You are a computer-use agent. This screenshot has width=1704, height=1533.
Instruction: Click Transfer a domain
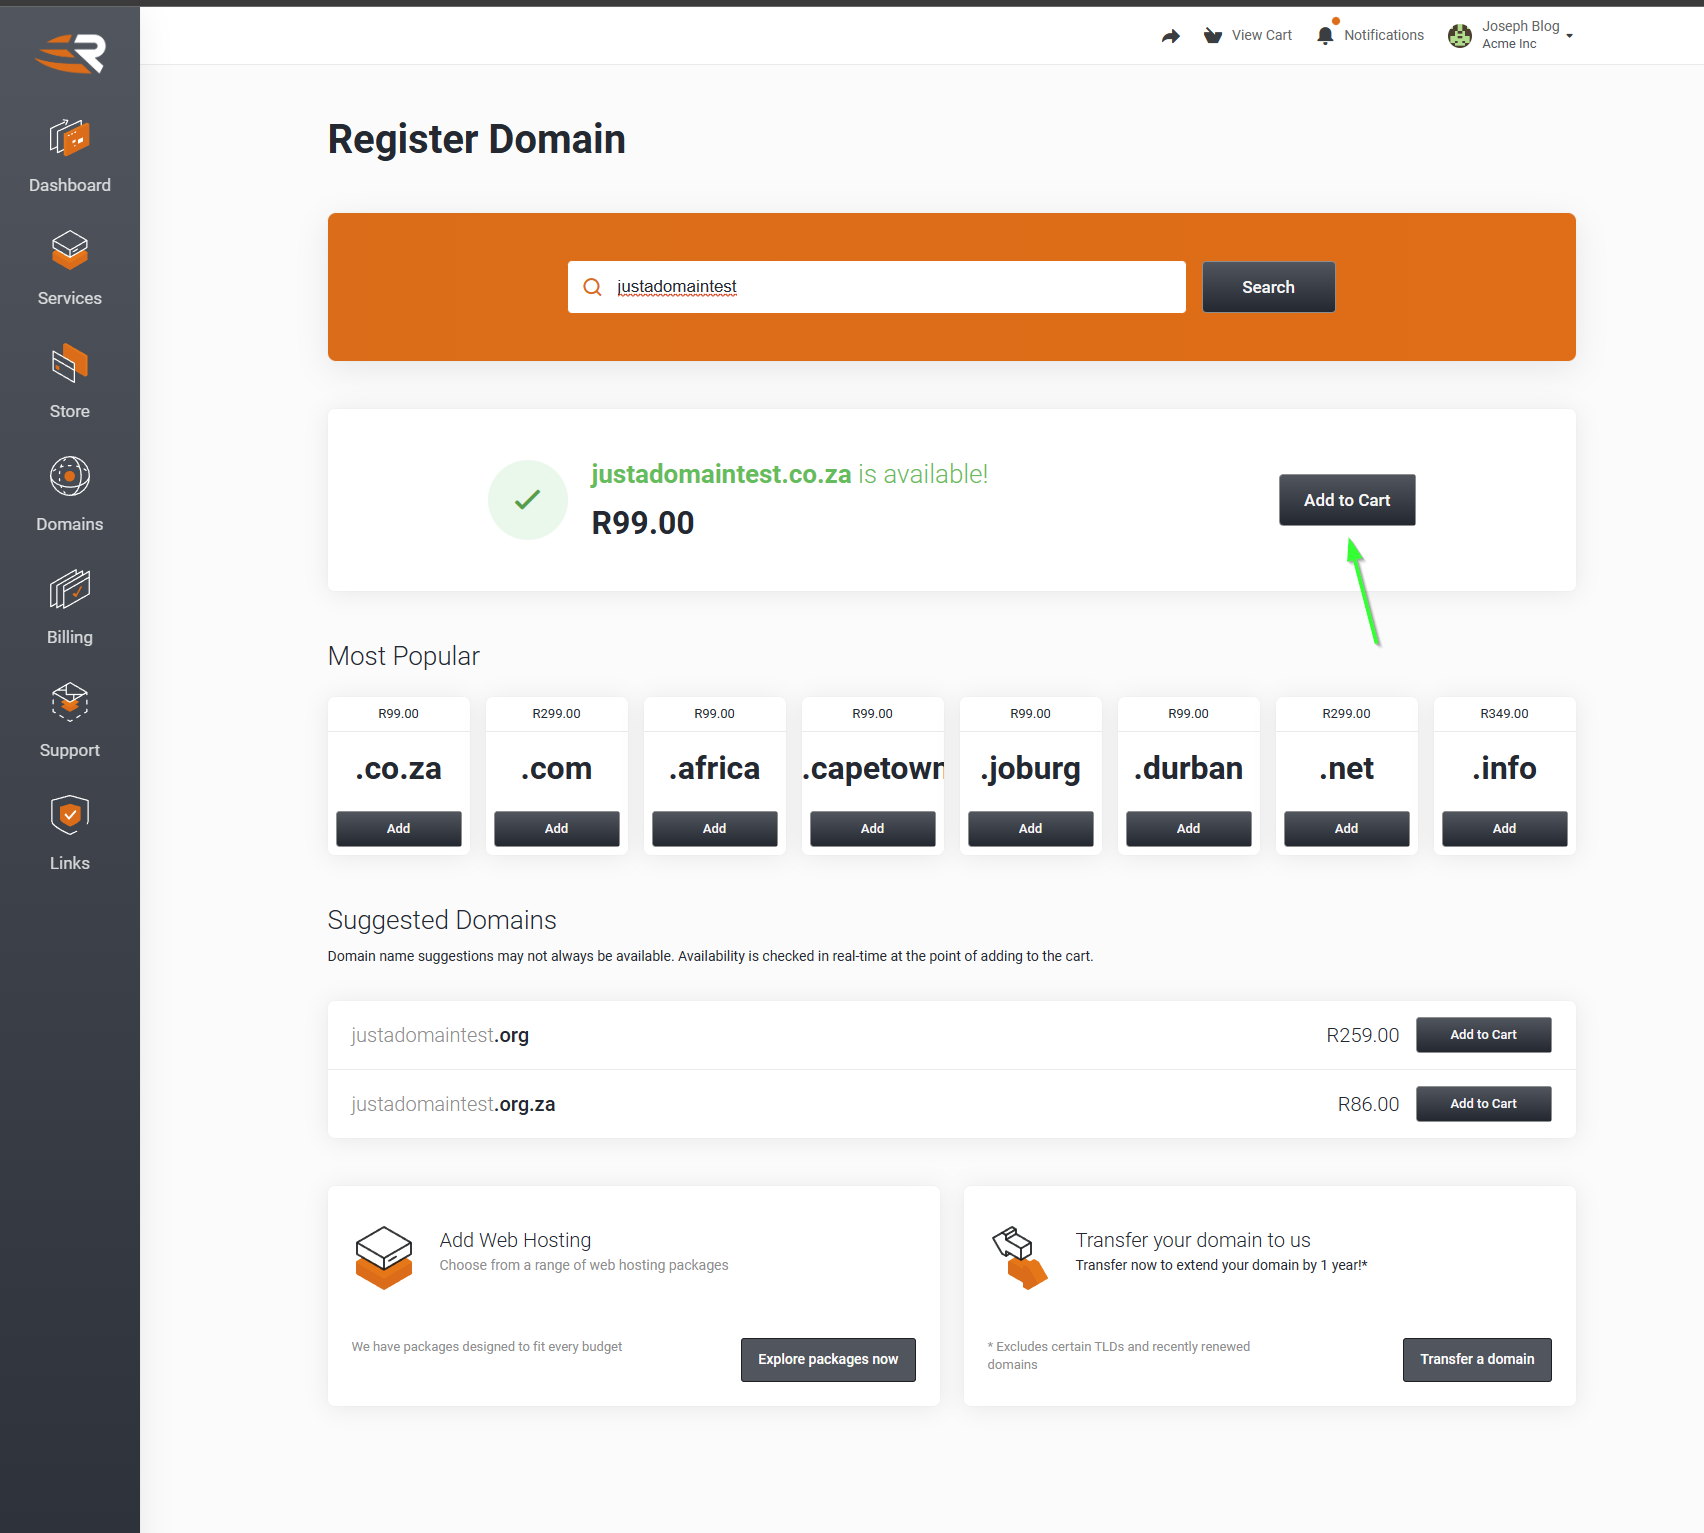[x=1476, y=1359]
